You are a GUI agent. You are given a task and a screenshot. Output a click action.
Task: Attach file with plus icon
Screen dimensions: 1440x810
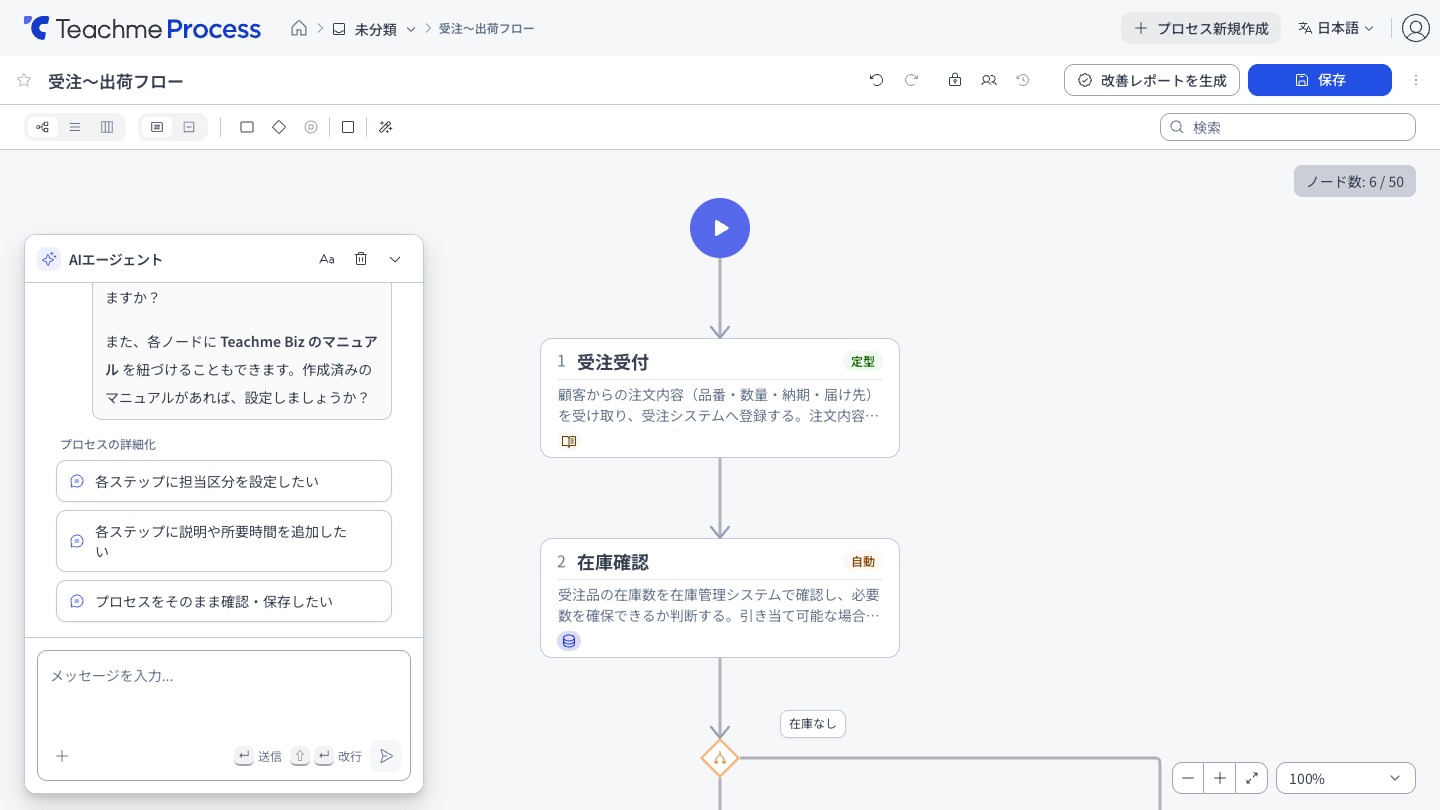coord(62,756)
